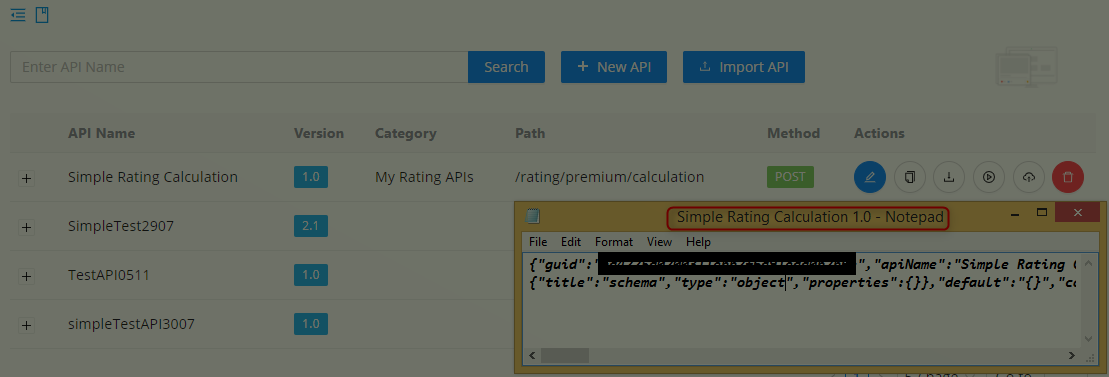The image size is (1109, 377).
Task: Open the Edit menu in Notepad
Action: click(x=571, y=242)
